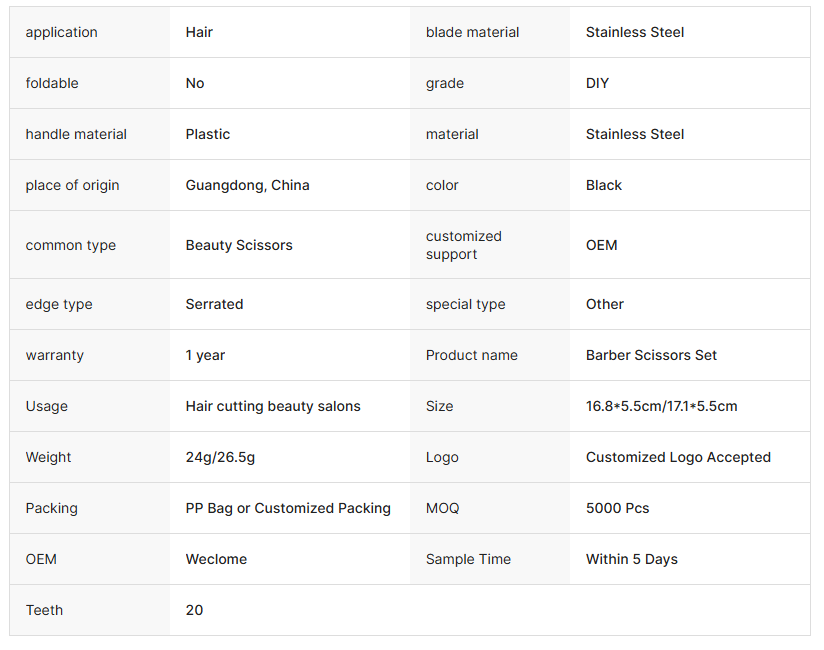Screen dimensions: 824x650
Task: Click the 'customized support' attribute label
Action: pos(463,245)
